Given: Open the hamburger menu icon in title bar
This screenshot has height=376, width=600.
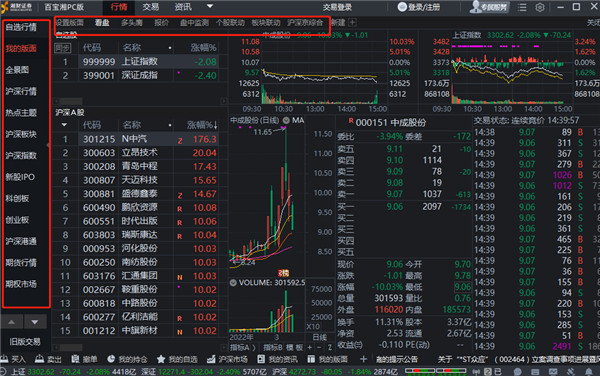Looking at the screenshot, I should (522, 7).
